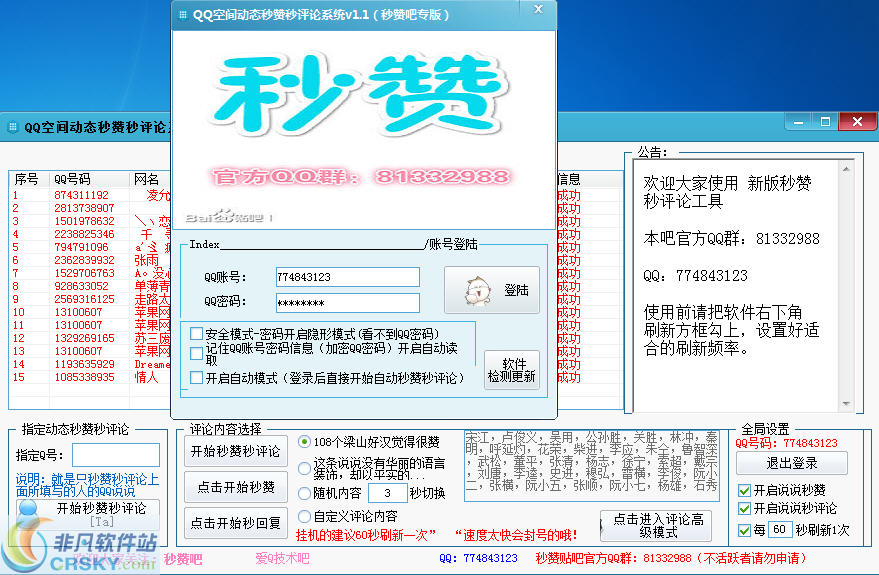This screenshot has width=879, height=575.
Task: Select row with QQ 1529706763
Action: (x=90, y=273)
